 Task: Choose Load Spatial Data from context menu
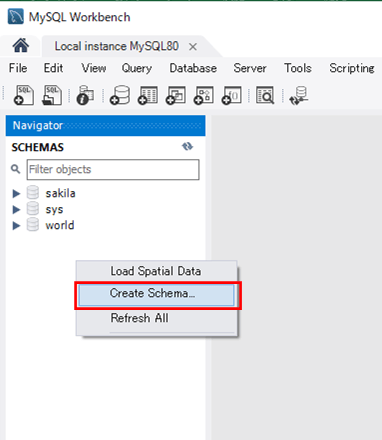[156, 271]
